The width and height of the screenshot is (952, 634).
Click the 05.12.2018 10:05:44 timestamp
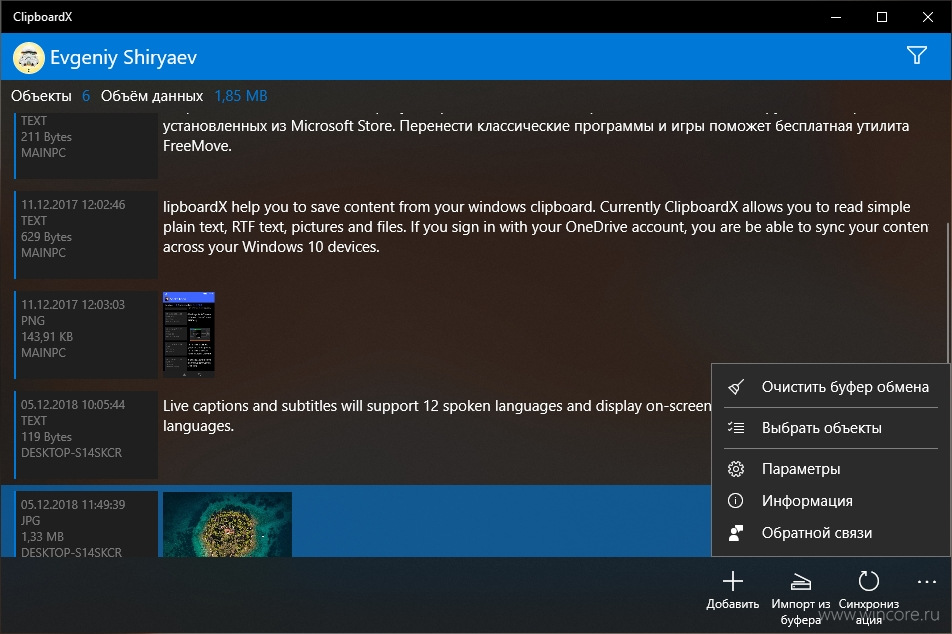point(73,404)
